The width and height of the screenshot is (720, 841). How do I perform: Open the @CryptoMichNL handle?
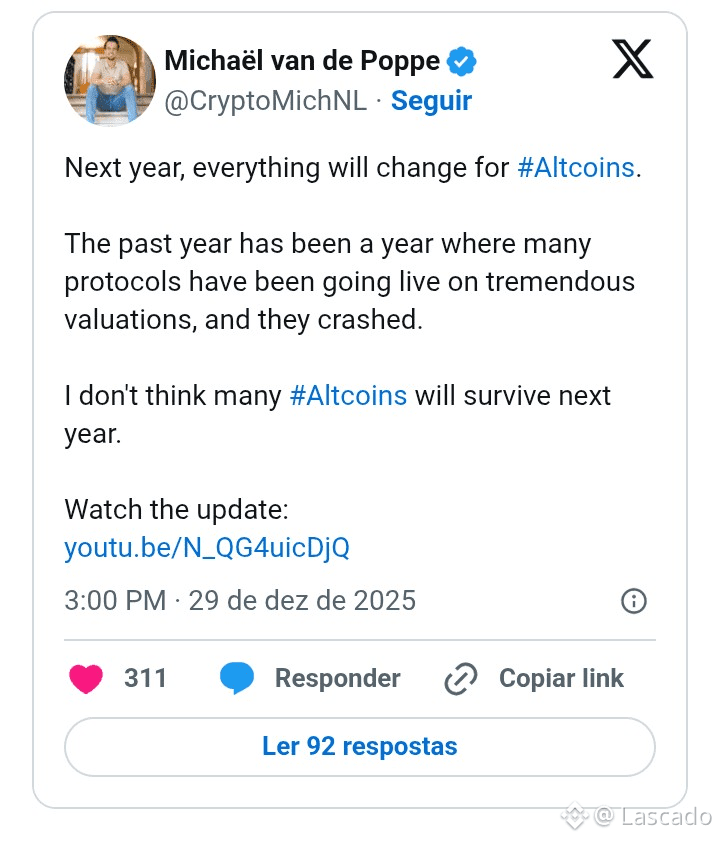pos(265,101)
